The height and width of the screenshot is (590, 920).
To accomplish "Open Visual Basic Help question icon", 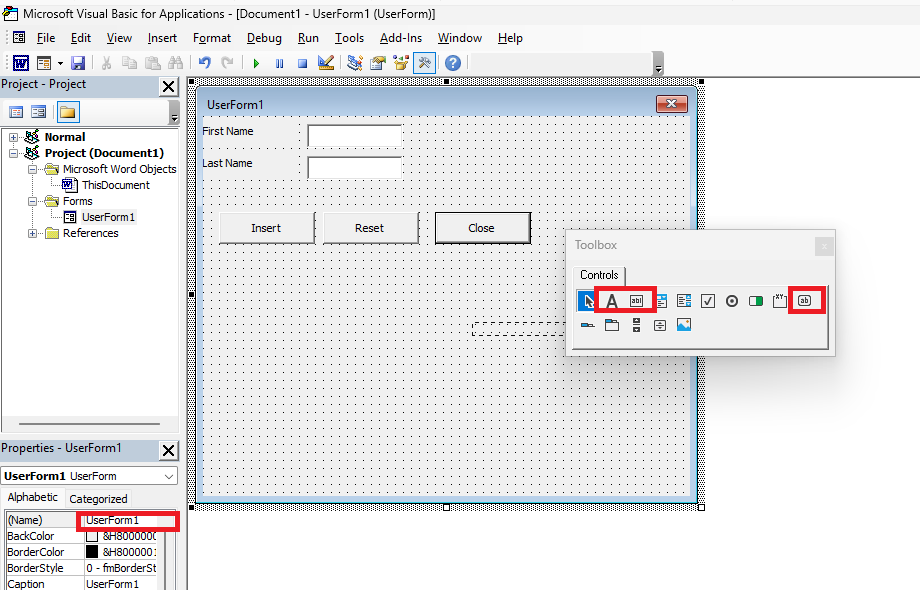I will pos(453,63).
